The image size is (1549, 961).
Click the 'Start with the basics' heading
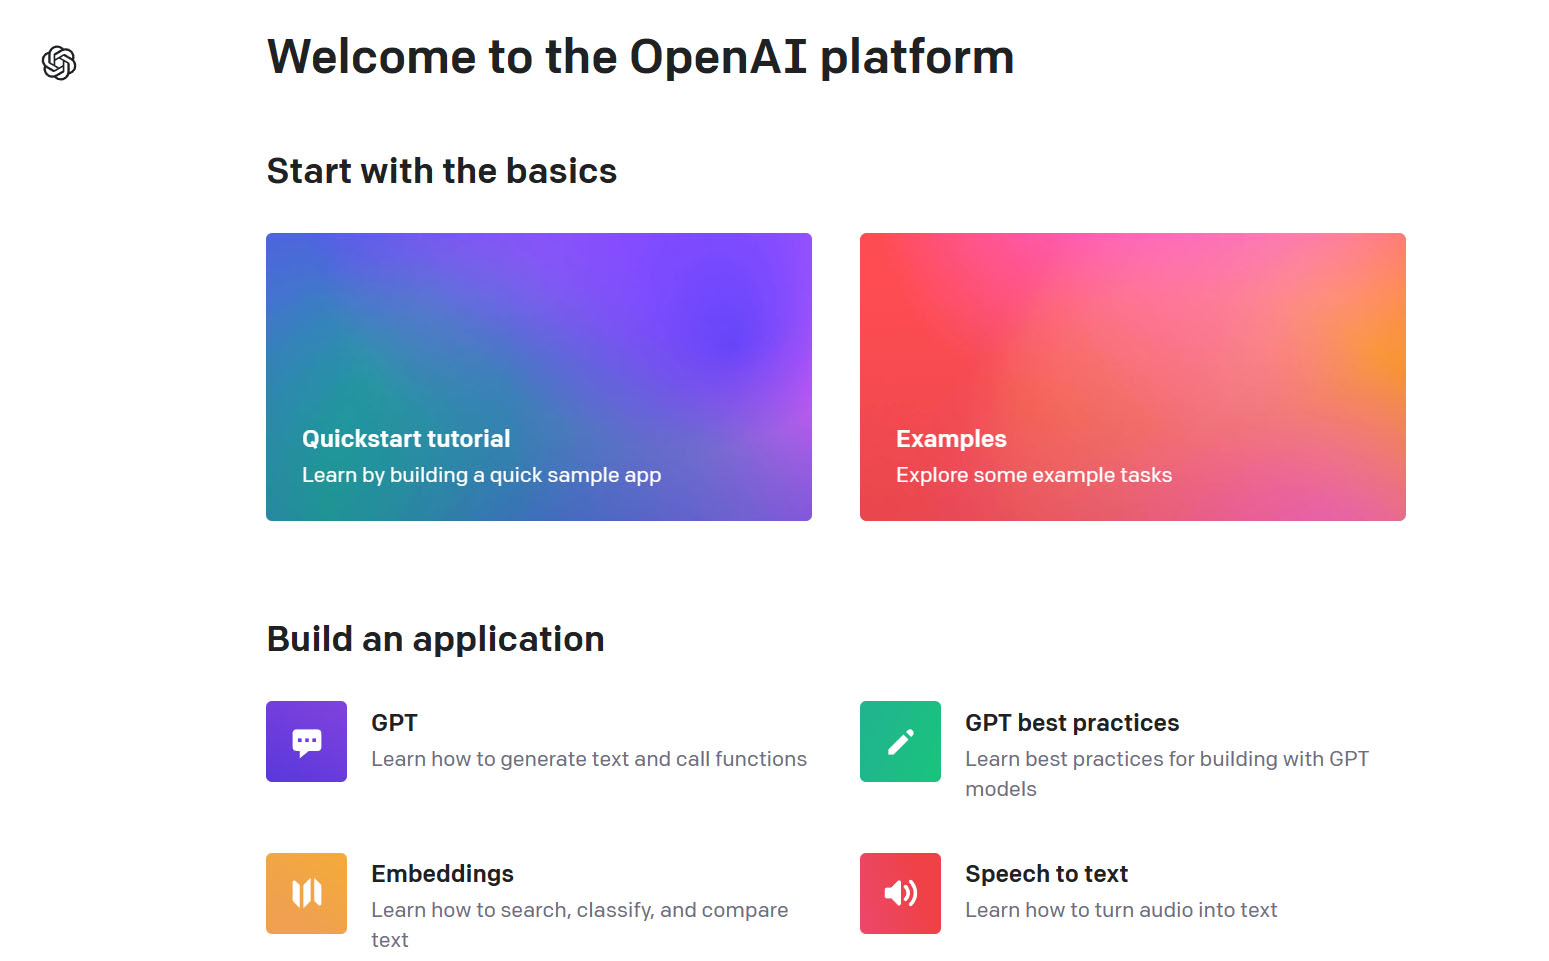(441, 171)
